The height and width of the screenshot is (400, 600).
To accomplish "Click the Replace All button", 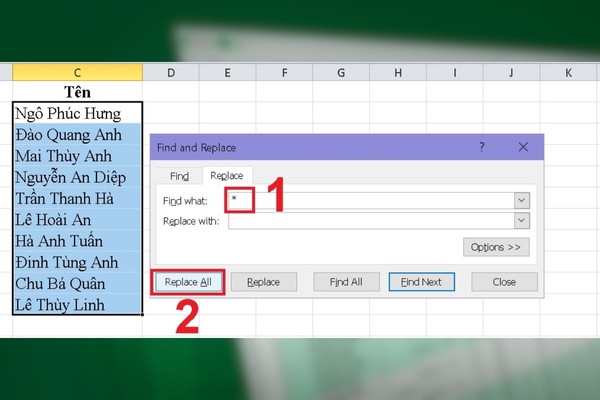I will (x=188, y=282).
